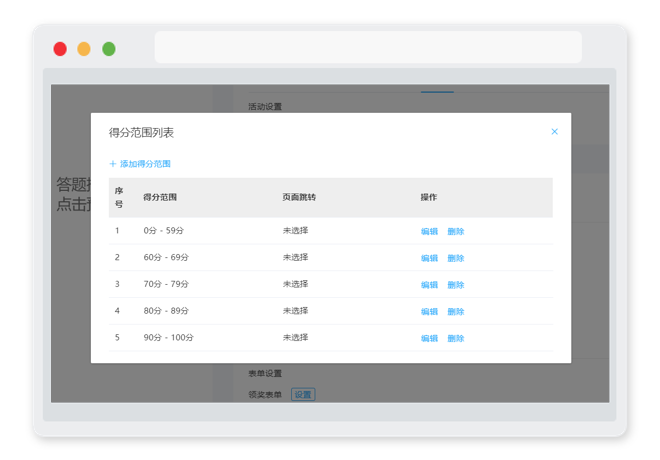
Task: Click the 页面跳转 column header
Action: coord(299,197)
